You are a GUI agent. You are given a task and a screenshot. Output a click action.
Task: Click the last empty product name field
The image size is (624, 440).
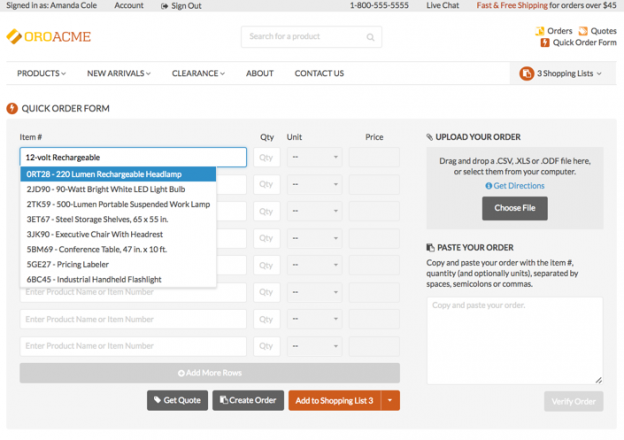(133, 346)
